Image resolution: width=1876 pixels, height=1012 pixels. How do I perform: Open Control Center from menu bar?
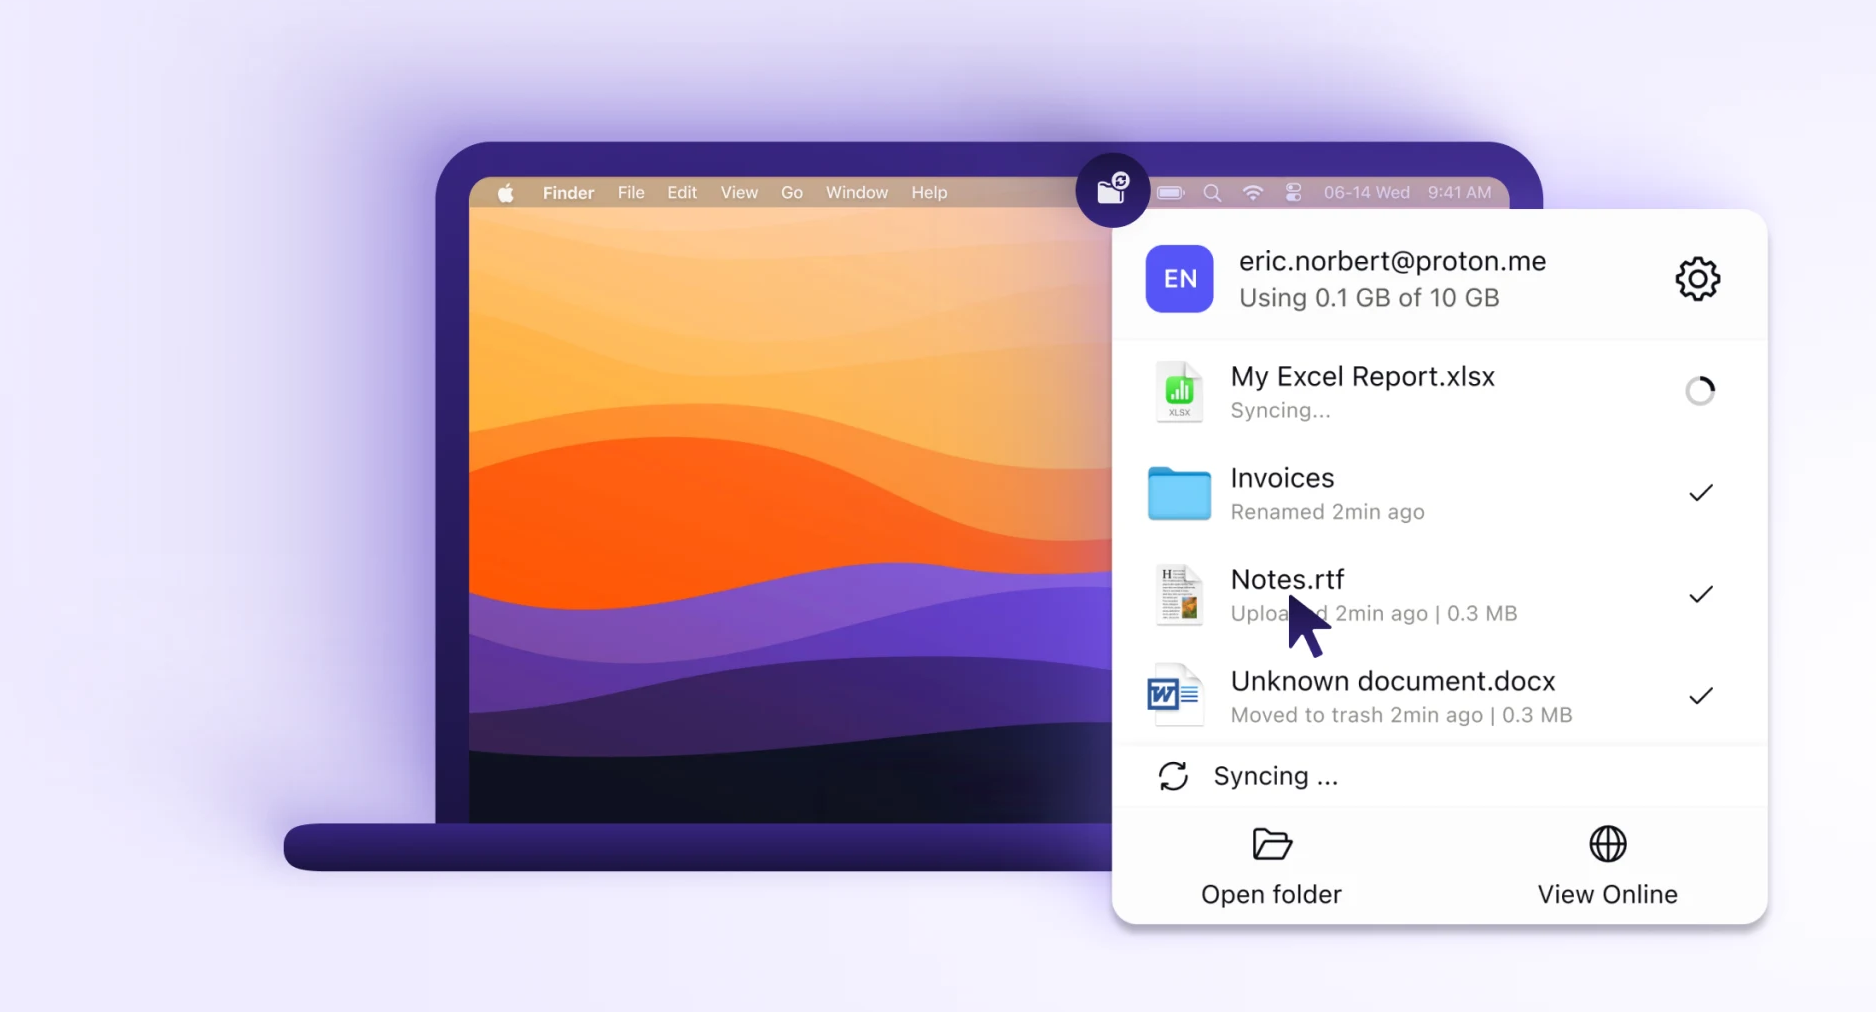click(1293, 193)
